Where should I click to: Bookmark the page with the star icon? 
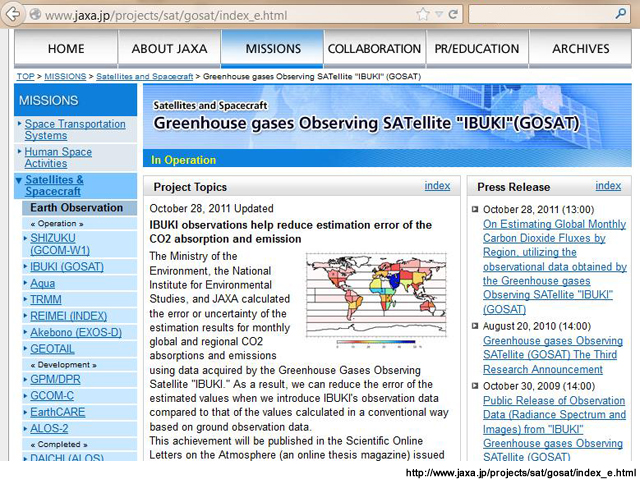423,14
